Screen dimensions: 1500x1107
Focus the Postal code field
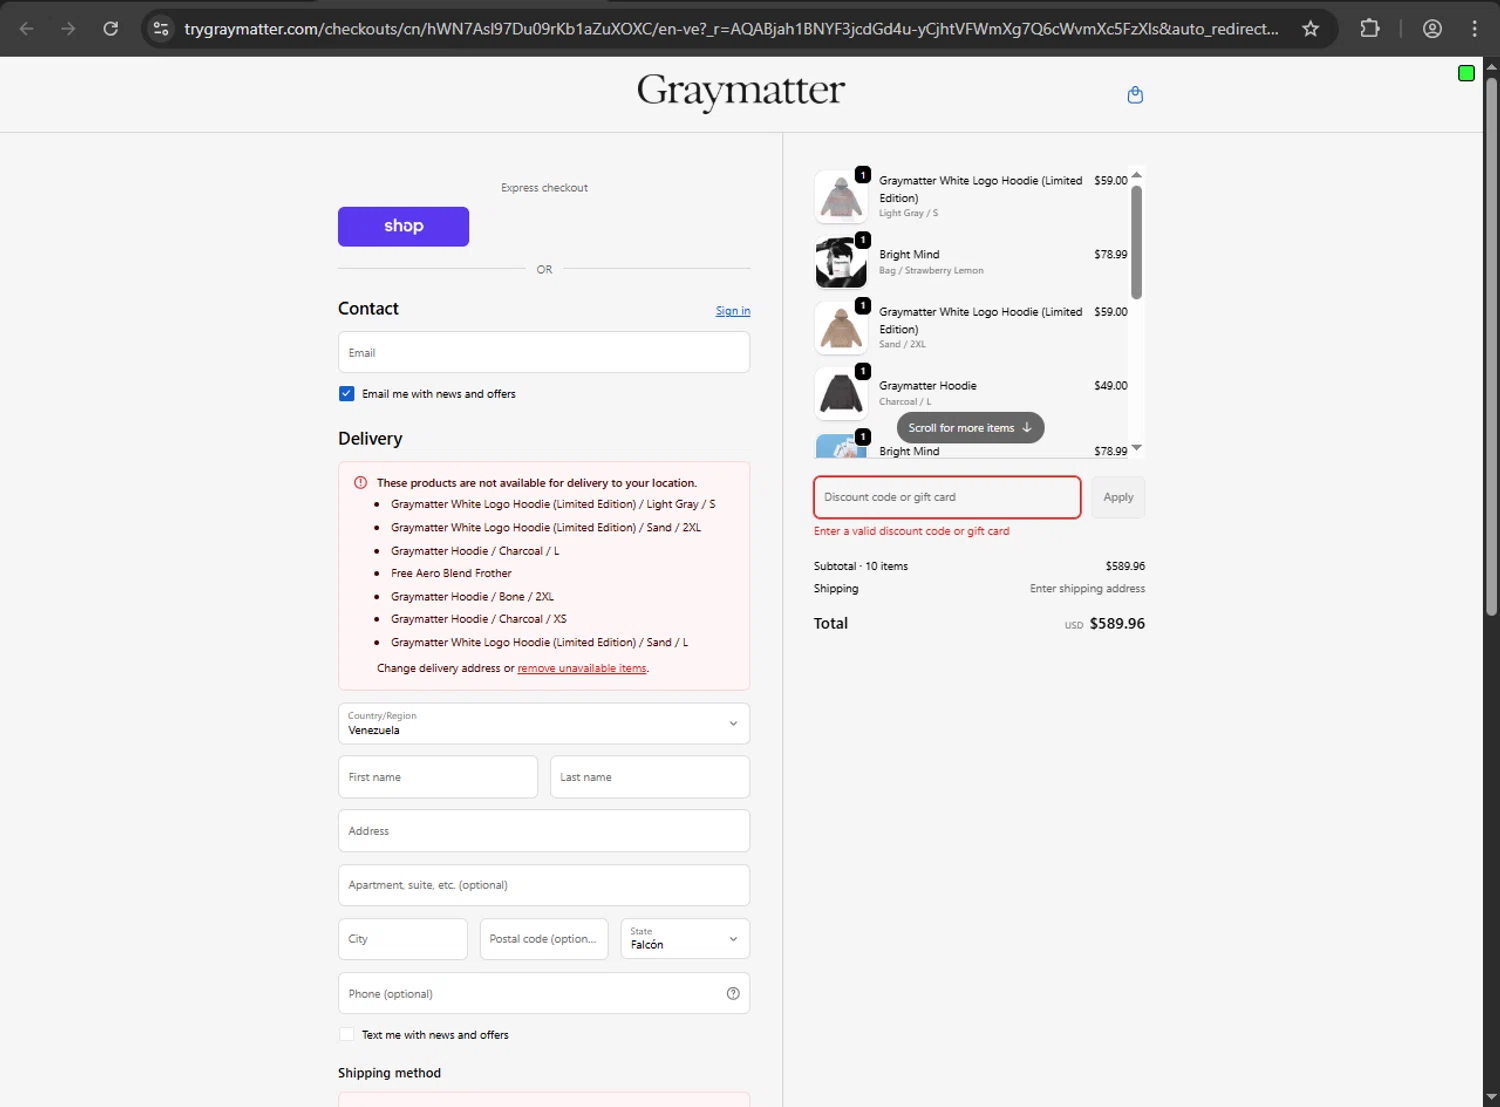point(544,939)
